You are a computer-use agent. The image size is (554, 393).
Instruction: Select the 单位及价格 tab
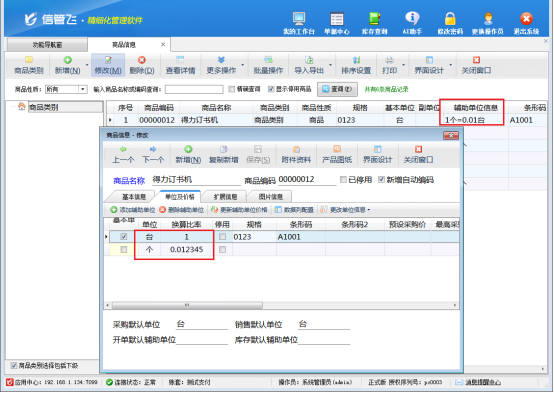click(180, 197)
